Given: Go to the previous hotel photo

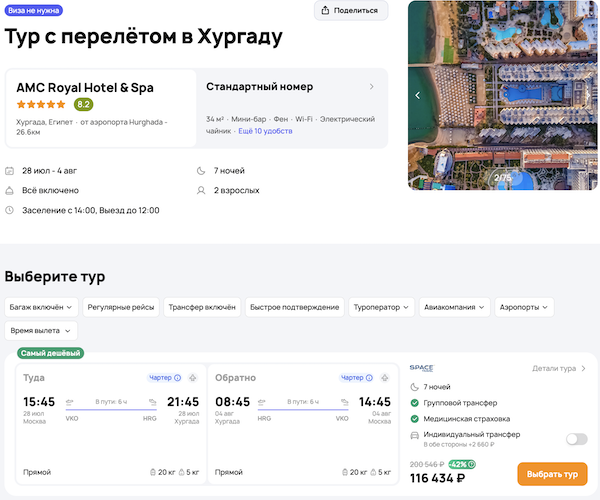Looking at the screenshot, I should [x=418, y=96].
